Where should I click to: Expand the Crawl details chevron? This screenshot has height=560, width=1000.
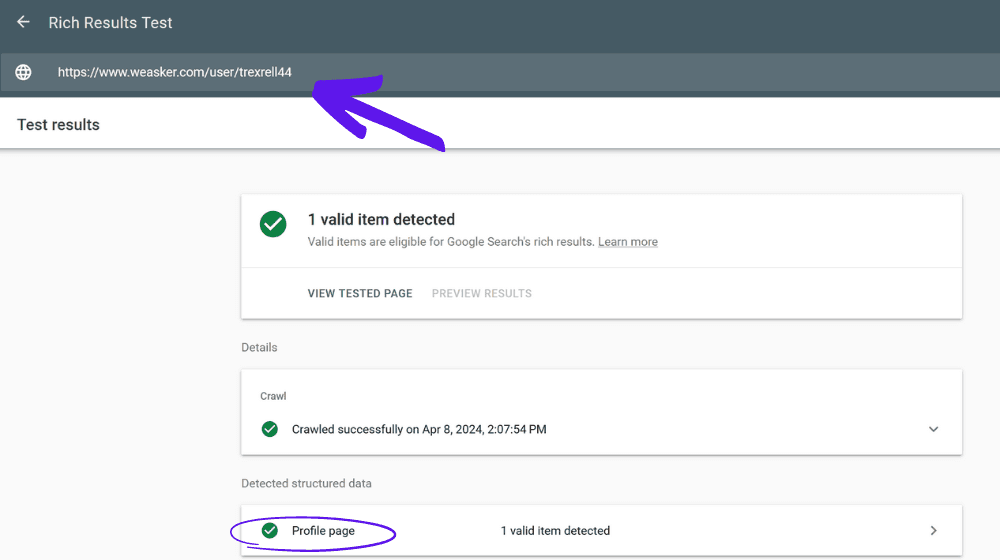tap(933, 429)
